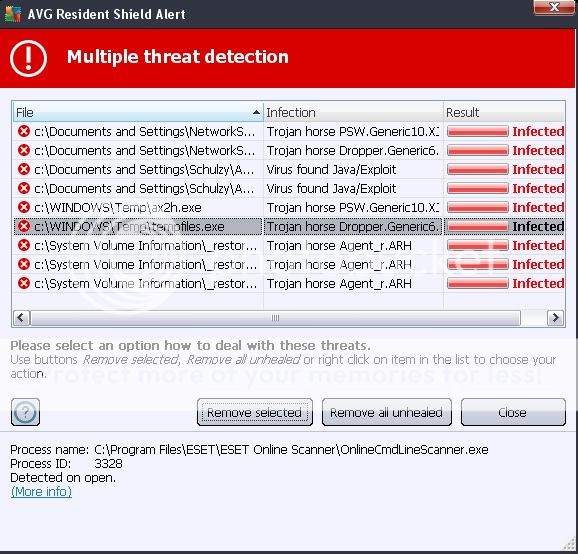Click the red X icon beside tempfiles.exe

tap(24, 226)
